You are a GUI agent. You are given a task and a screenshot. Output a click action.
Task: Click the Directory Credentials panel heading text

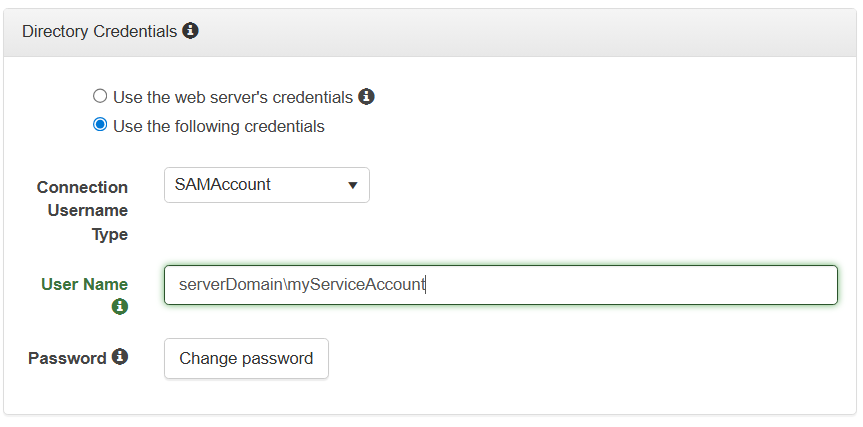99,31
